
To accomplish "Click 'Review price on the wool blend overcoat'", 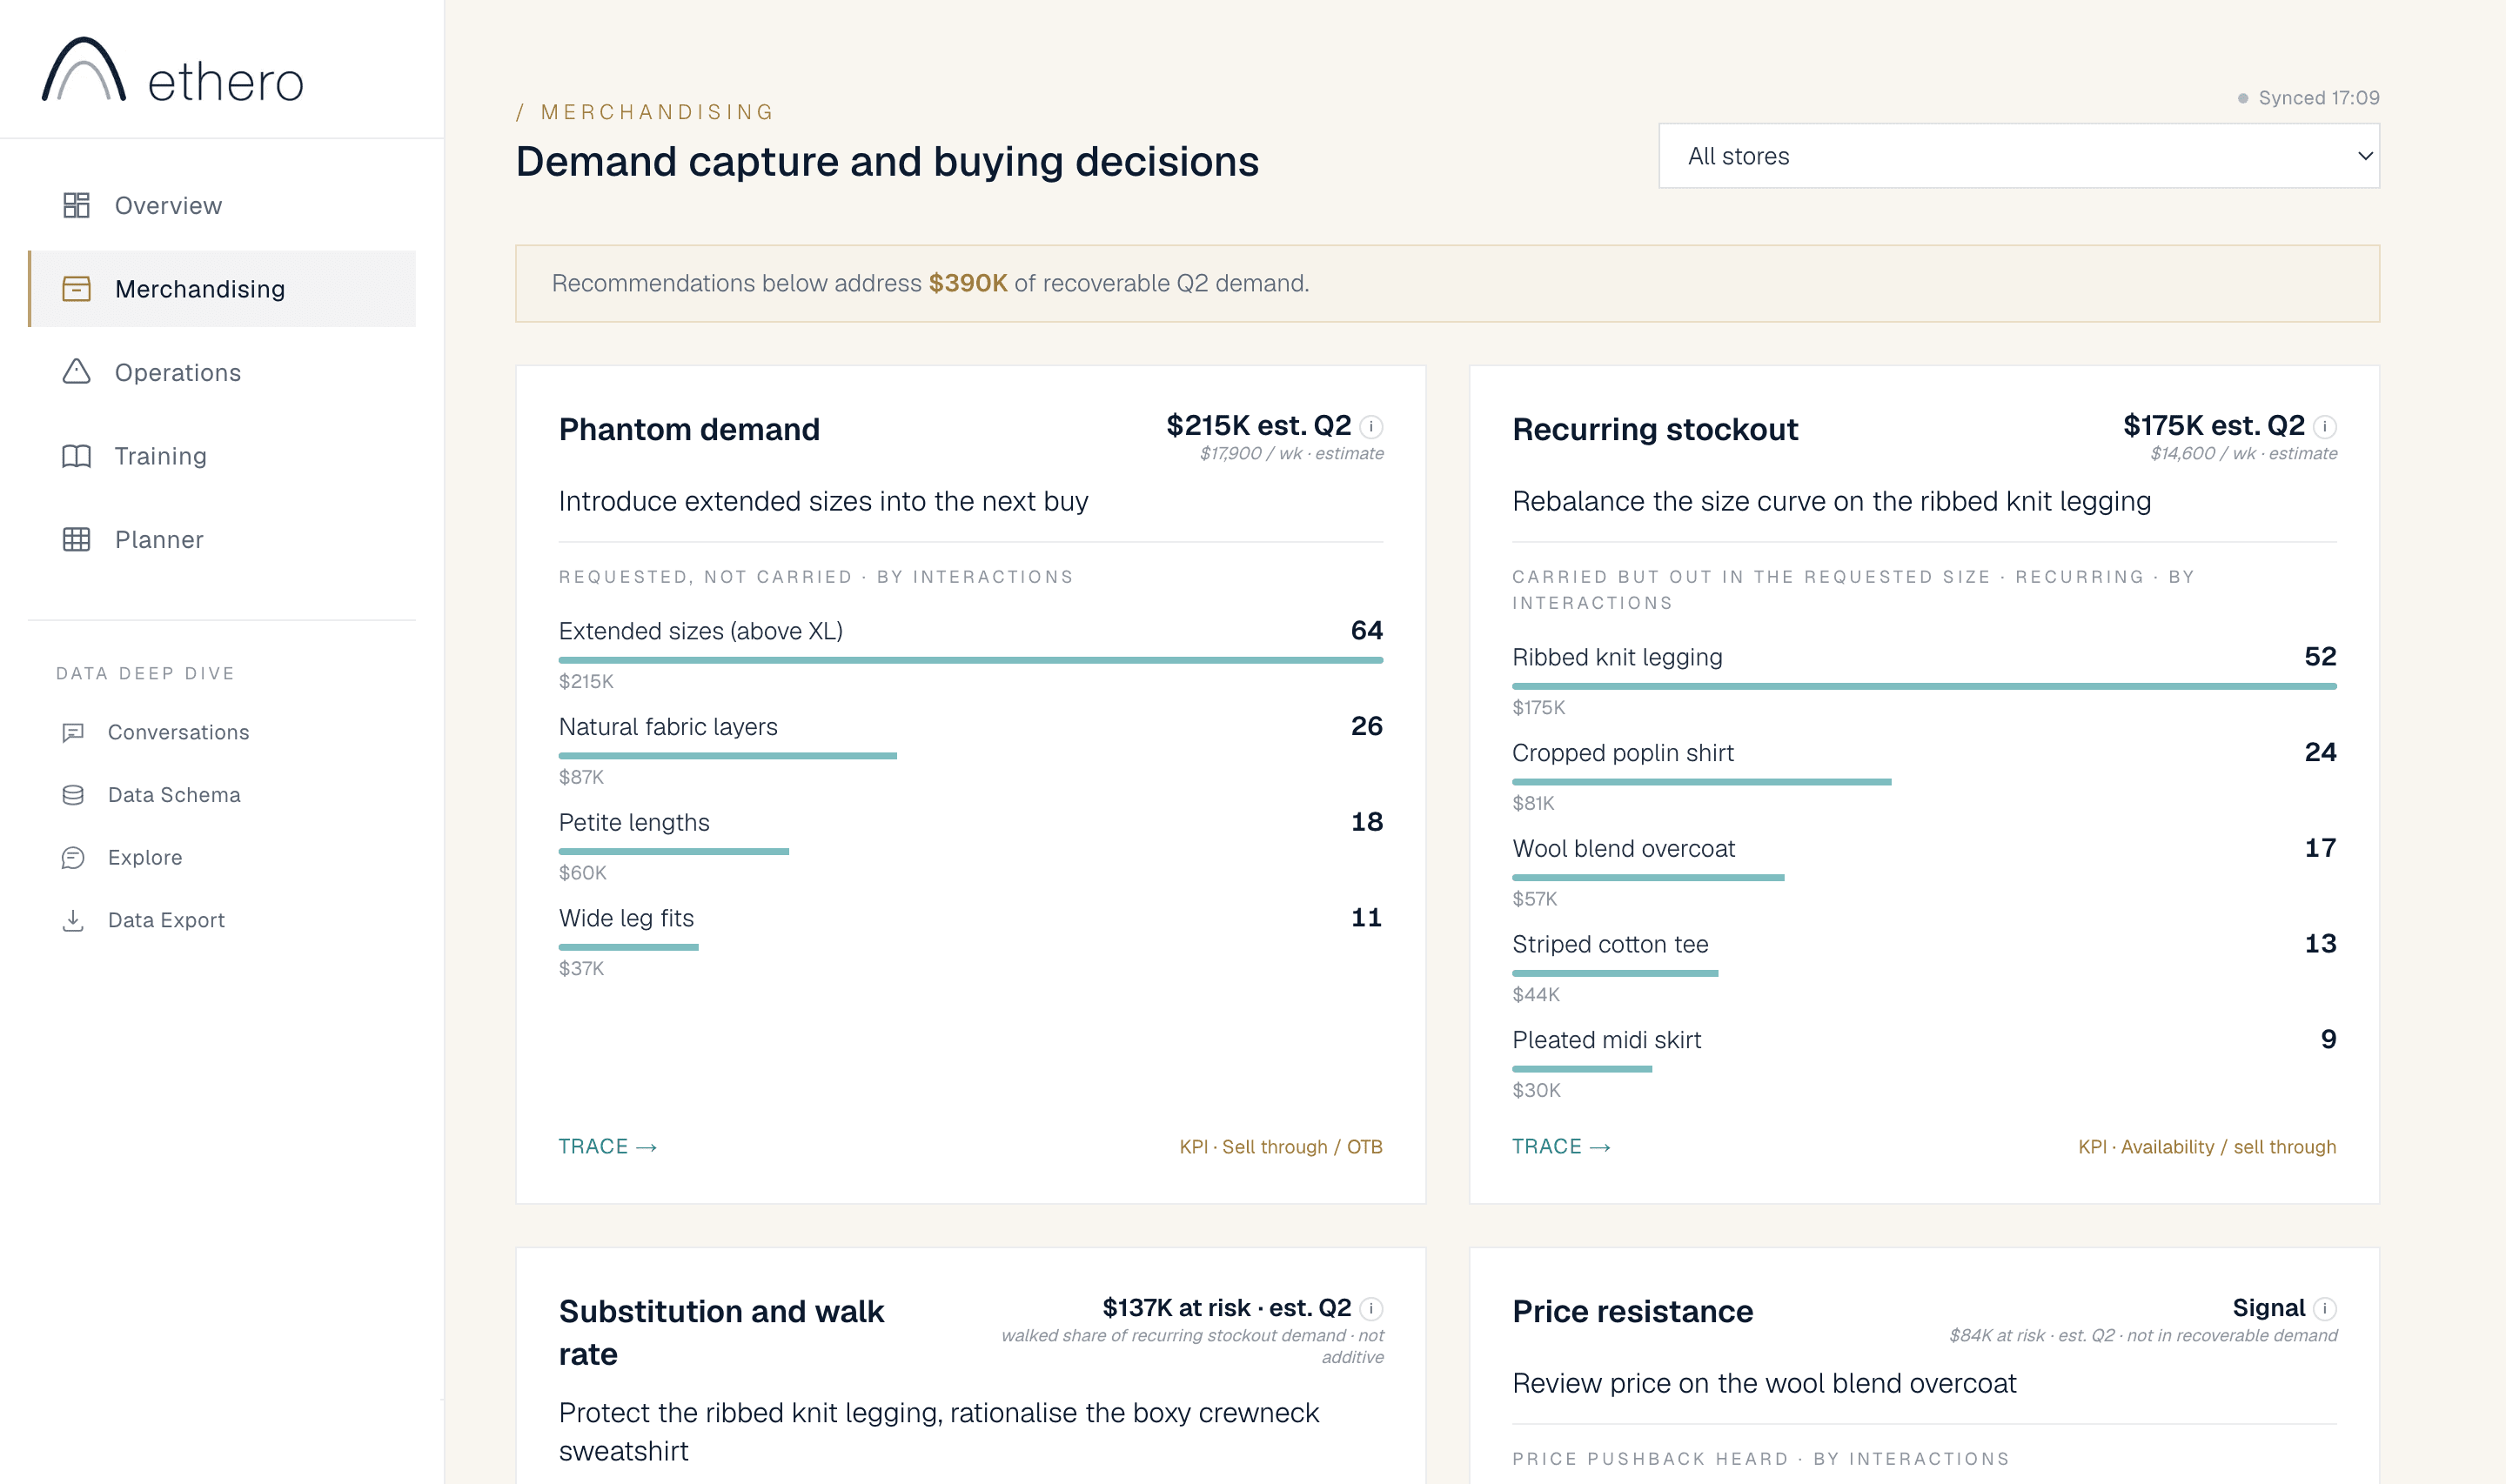I will [x=1764, y=1383].
